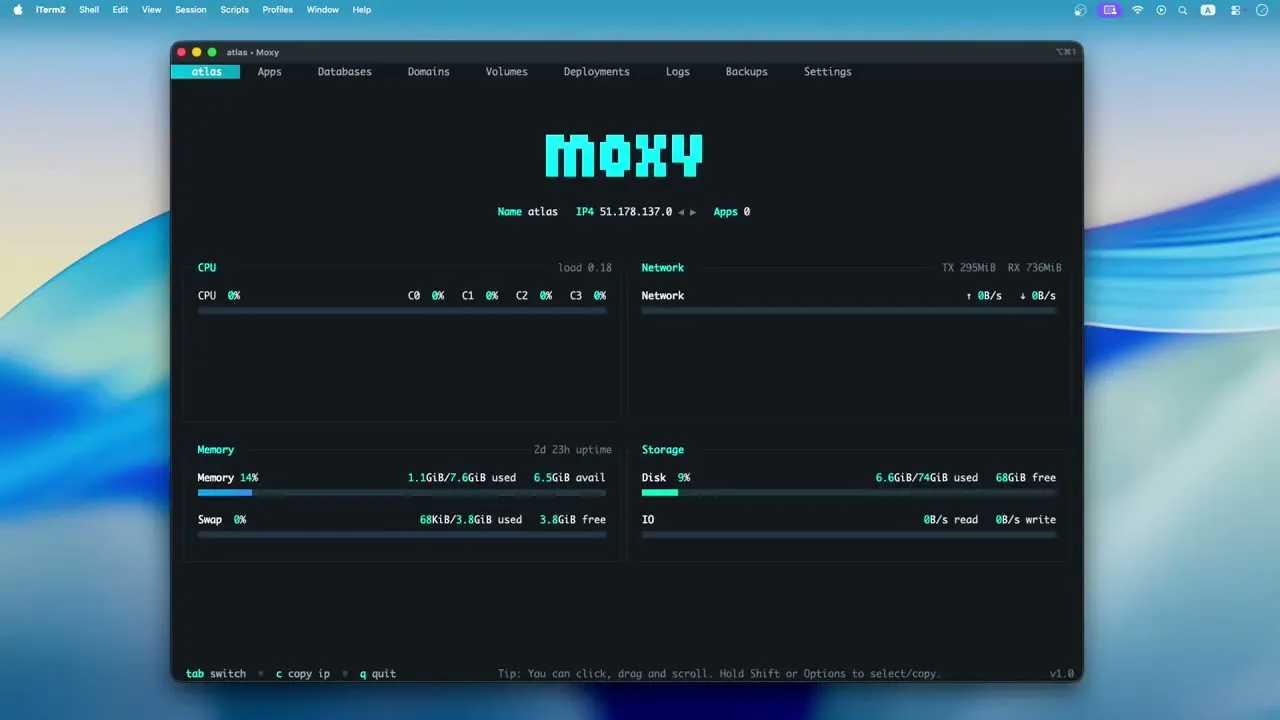Switch to the Volumes tab

pos(506,72)
